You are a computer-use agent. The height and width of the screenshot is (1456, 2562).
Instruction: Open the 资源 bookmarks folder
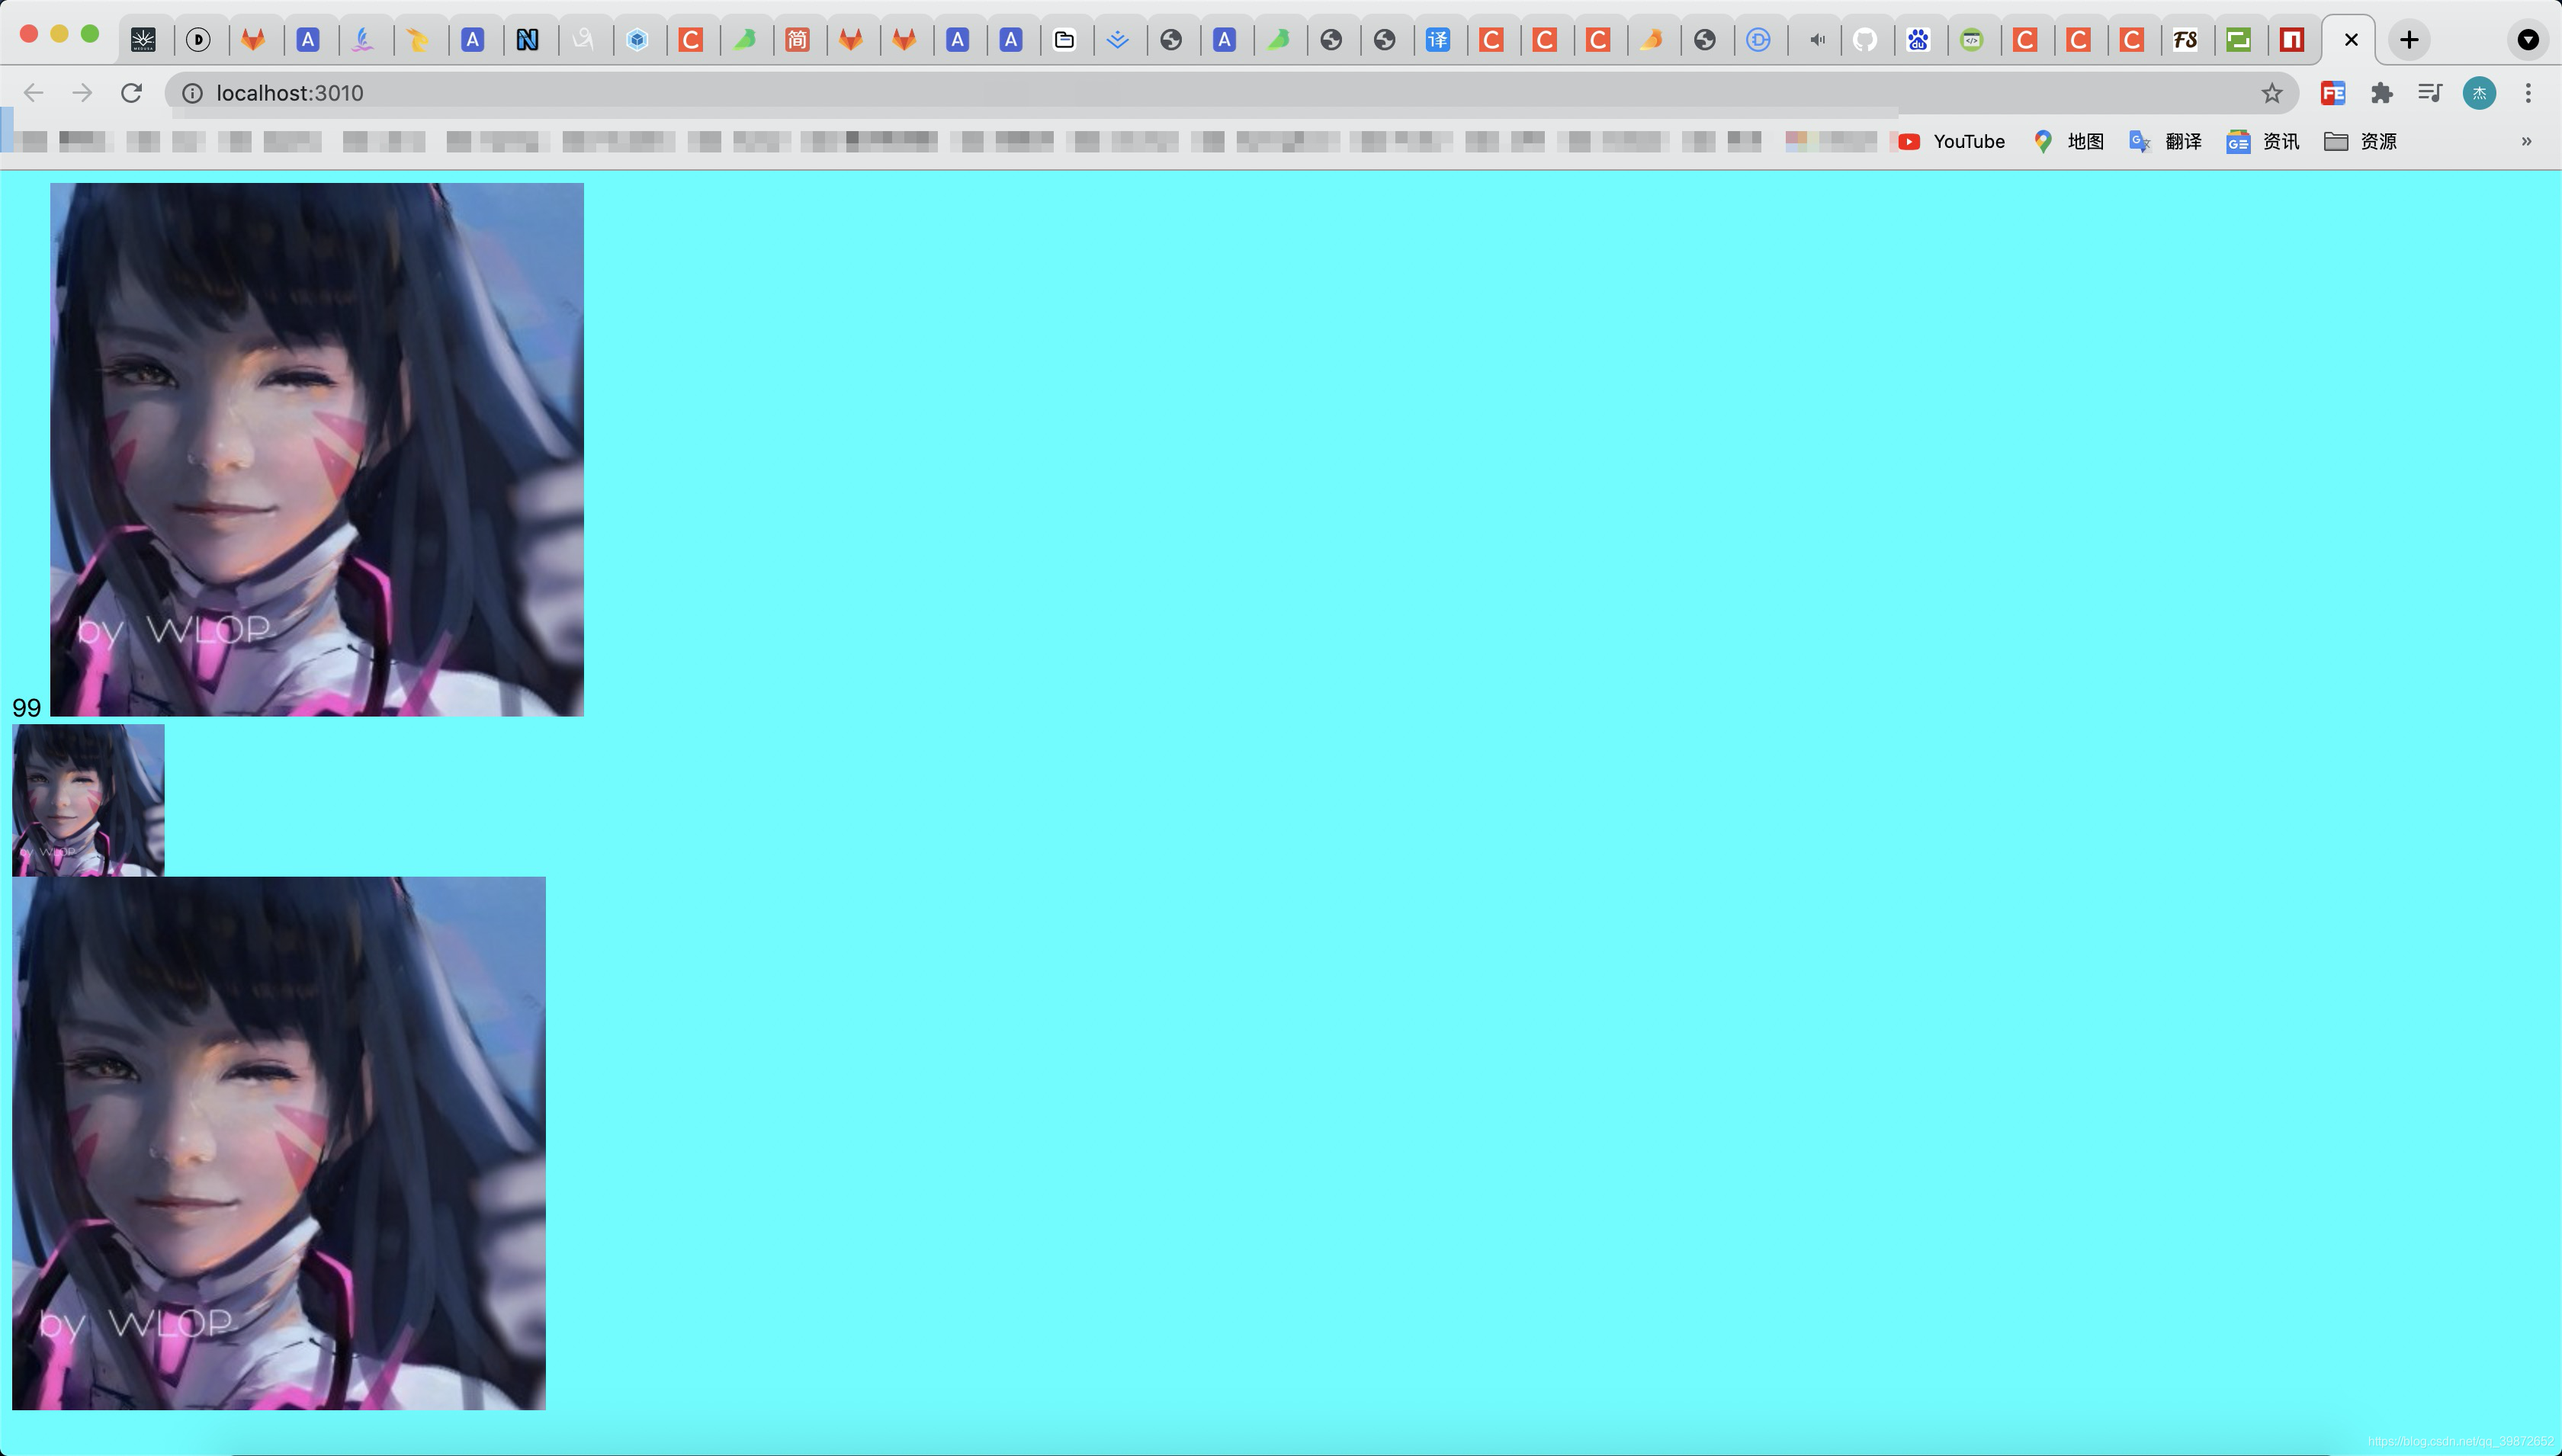2361,141
